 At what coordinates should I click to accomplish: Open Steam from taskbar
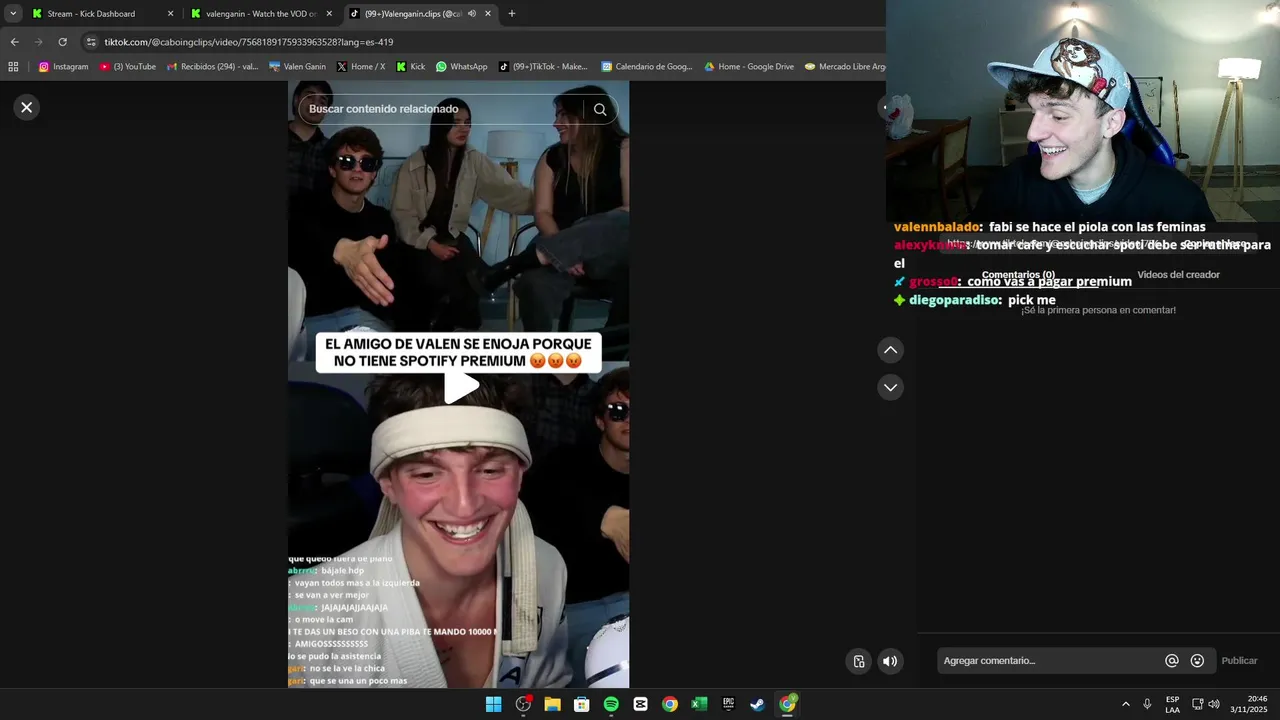pos(758,704)
